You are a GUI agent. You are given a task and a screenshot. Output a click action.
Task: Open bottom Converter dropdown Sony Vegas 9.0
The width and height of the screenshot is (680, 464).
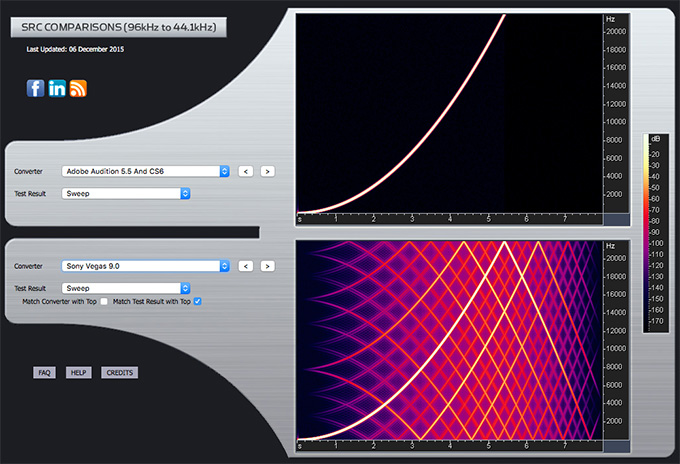pos(145,266)
